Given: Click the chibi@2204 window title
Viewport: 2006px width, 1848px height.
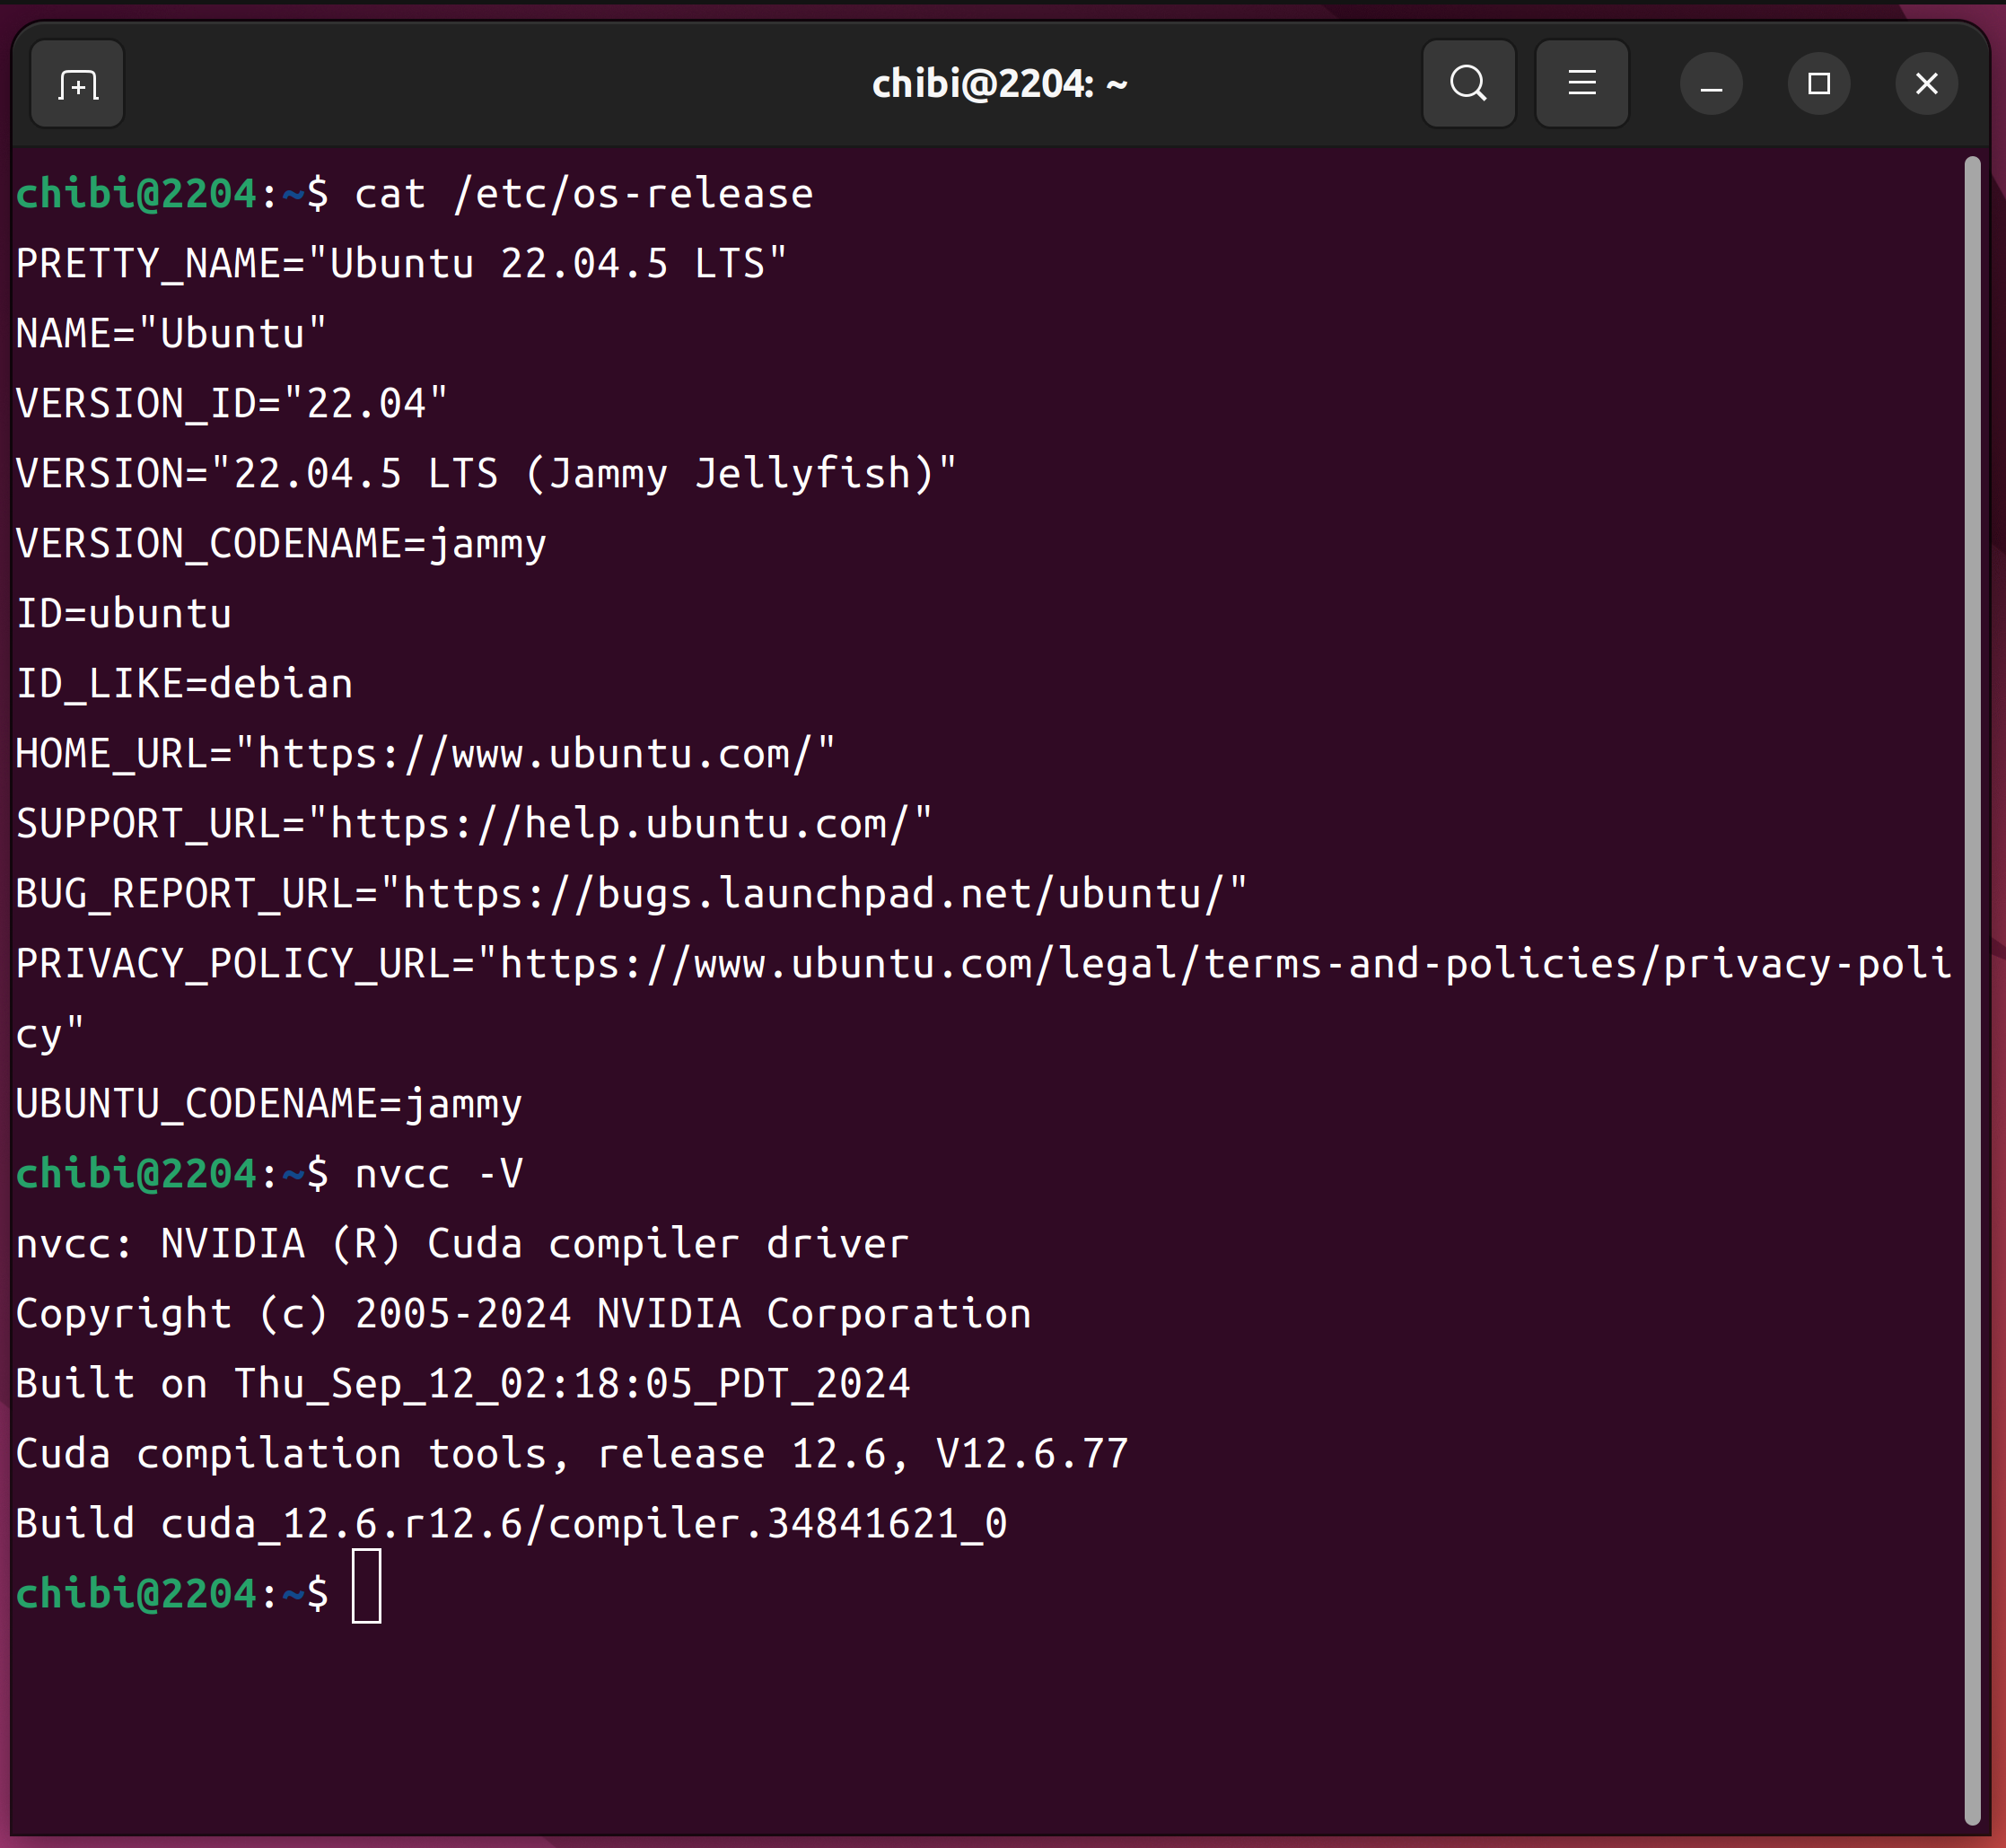Looking at the screenshot, I should pos(999,84).
